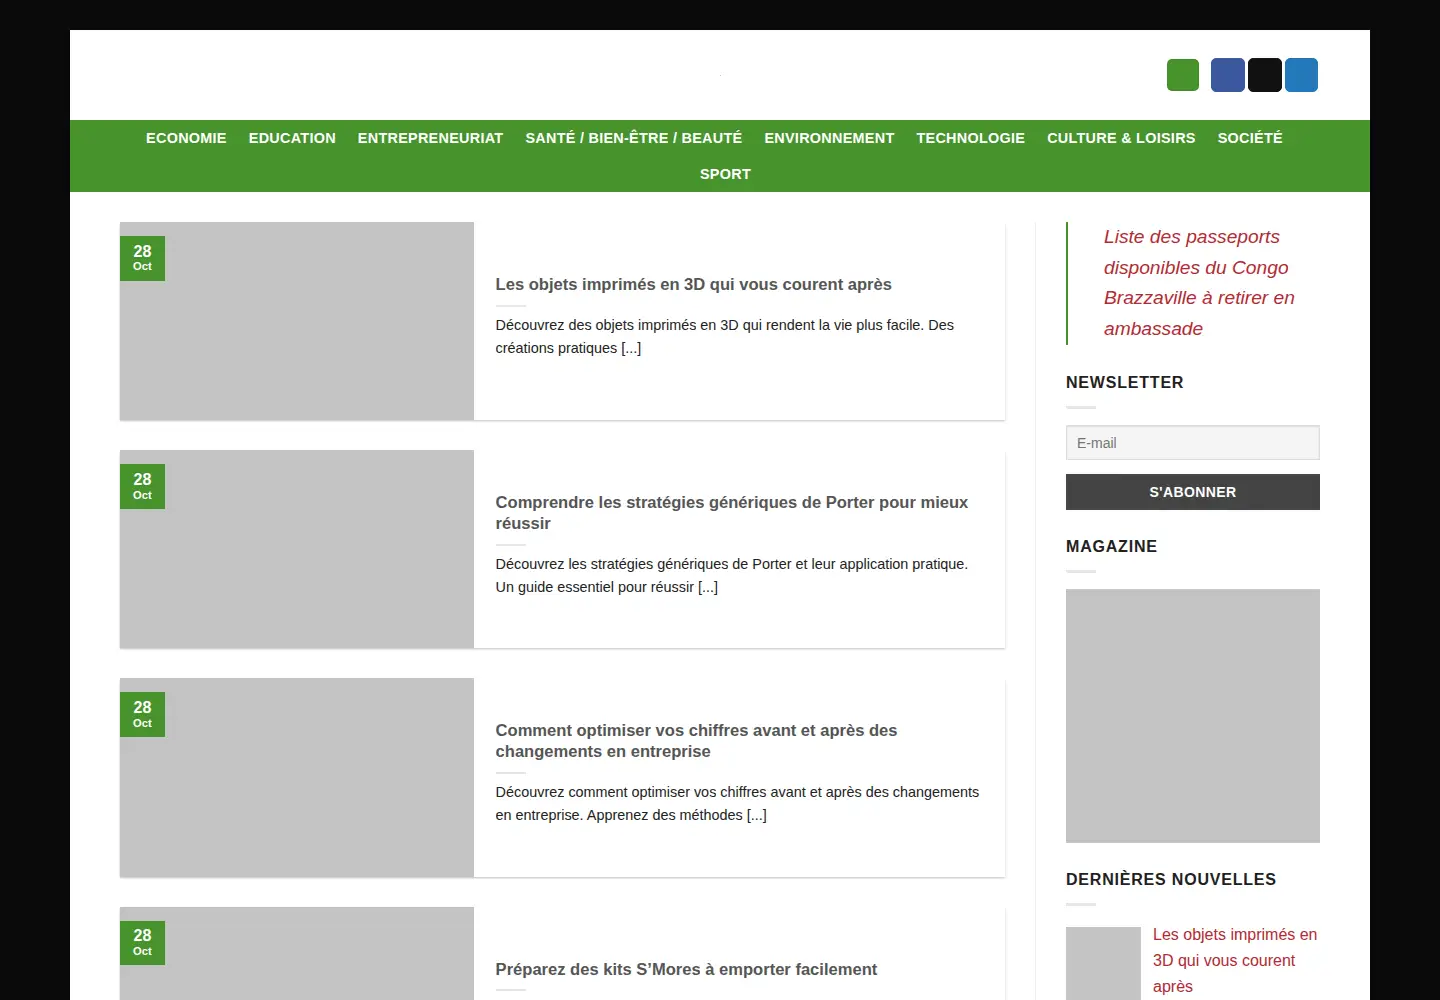Click small thumbnail under Dernières Nouvelles
Image resolution: width=1440 pixels, height=1000 pixels.
coord(1103,963)
